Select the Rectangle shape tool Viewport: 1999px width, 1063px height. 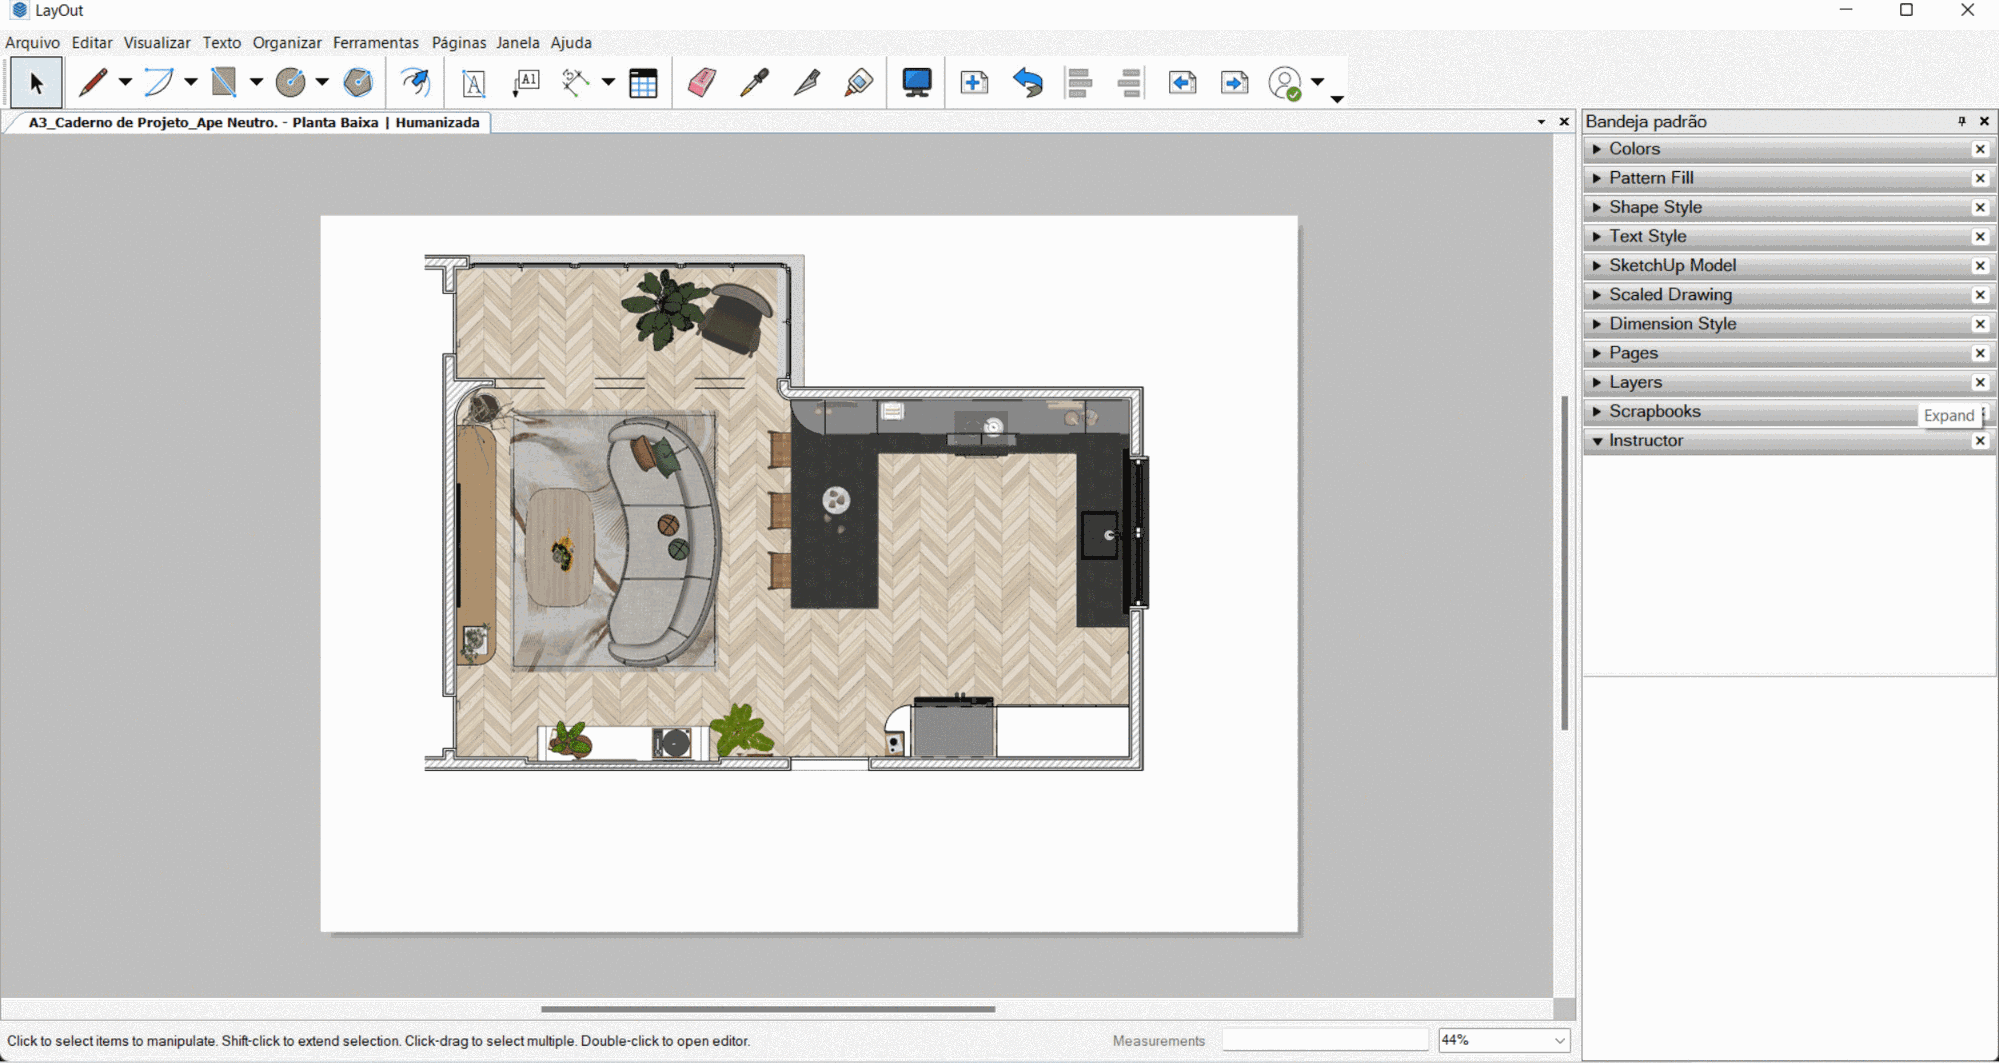pyautogui.click(x=224, y=82)
